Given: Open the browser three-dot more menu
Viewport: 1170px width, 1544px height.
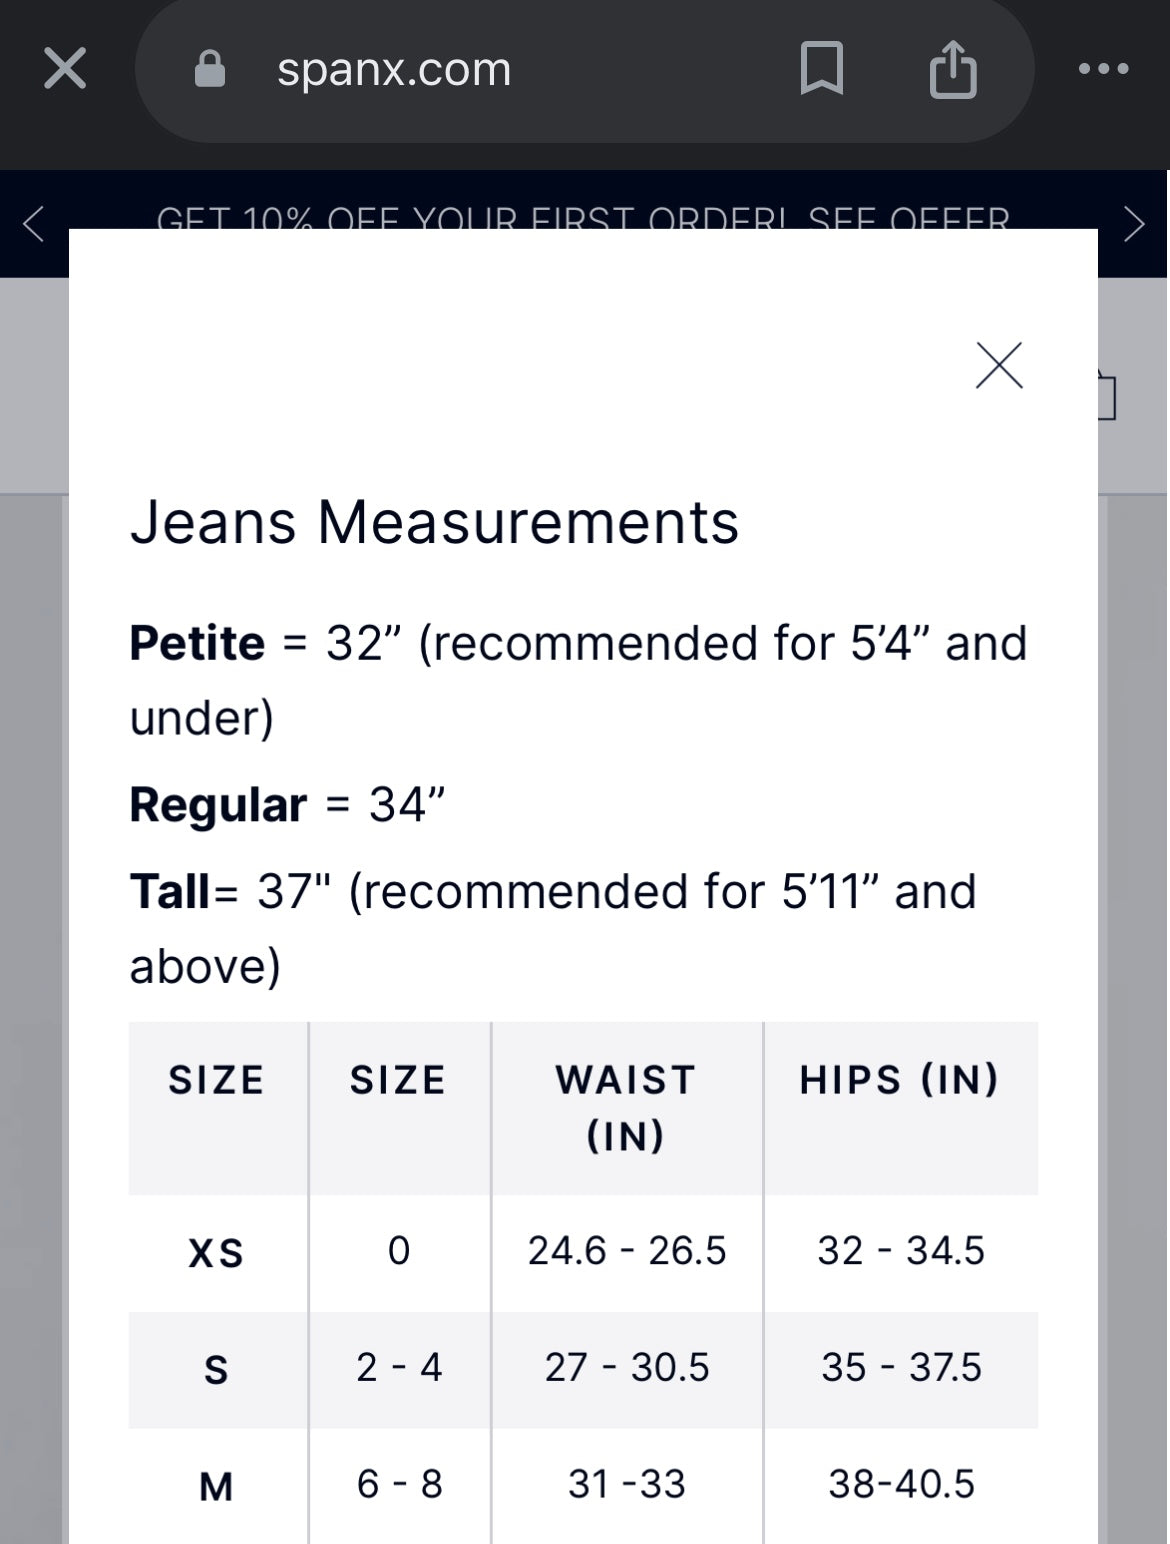Looking at the screenshot, I should point(1104,70).
